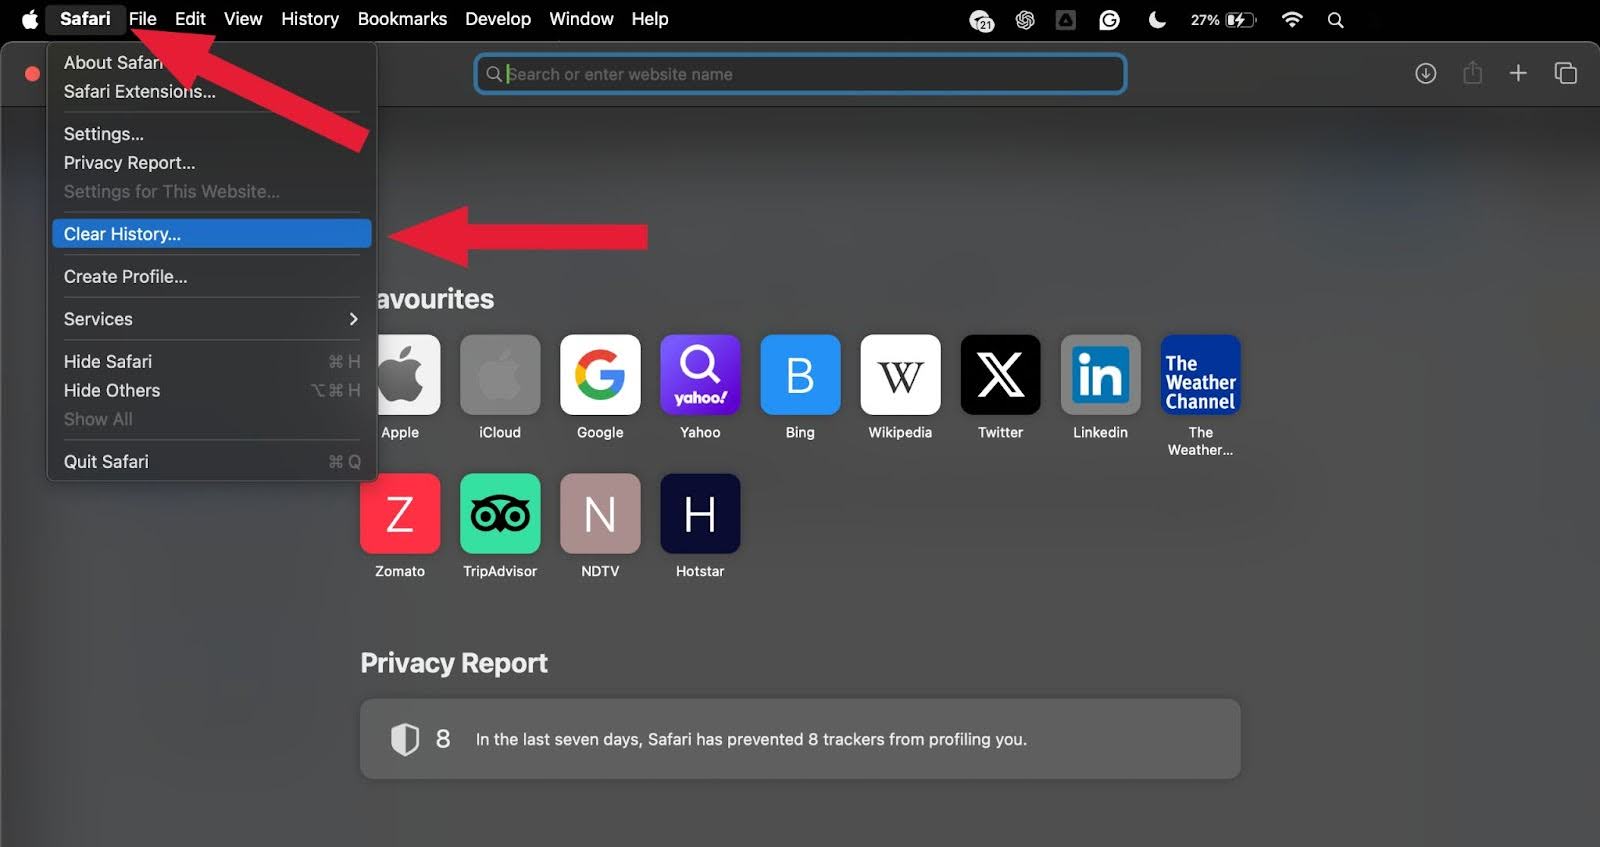Click the battery status indicator
Screen dimensions: 1600x847
click(1223, 20)
